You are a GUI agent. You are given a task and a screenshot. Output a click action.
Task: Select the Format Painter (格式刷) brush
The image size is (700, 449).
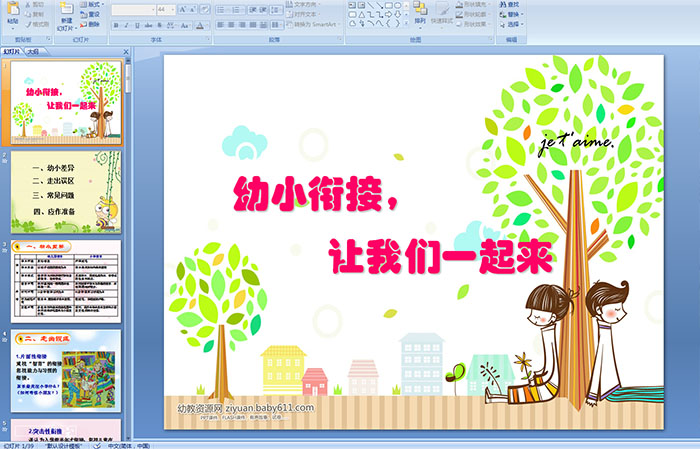37,24
